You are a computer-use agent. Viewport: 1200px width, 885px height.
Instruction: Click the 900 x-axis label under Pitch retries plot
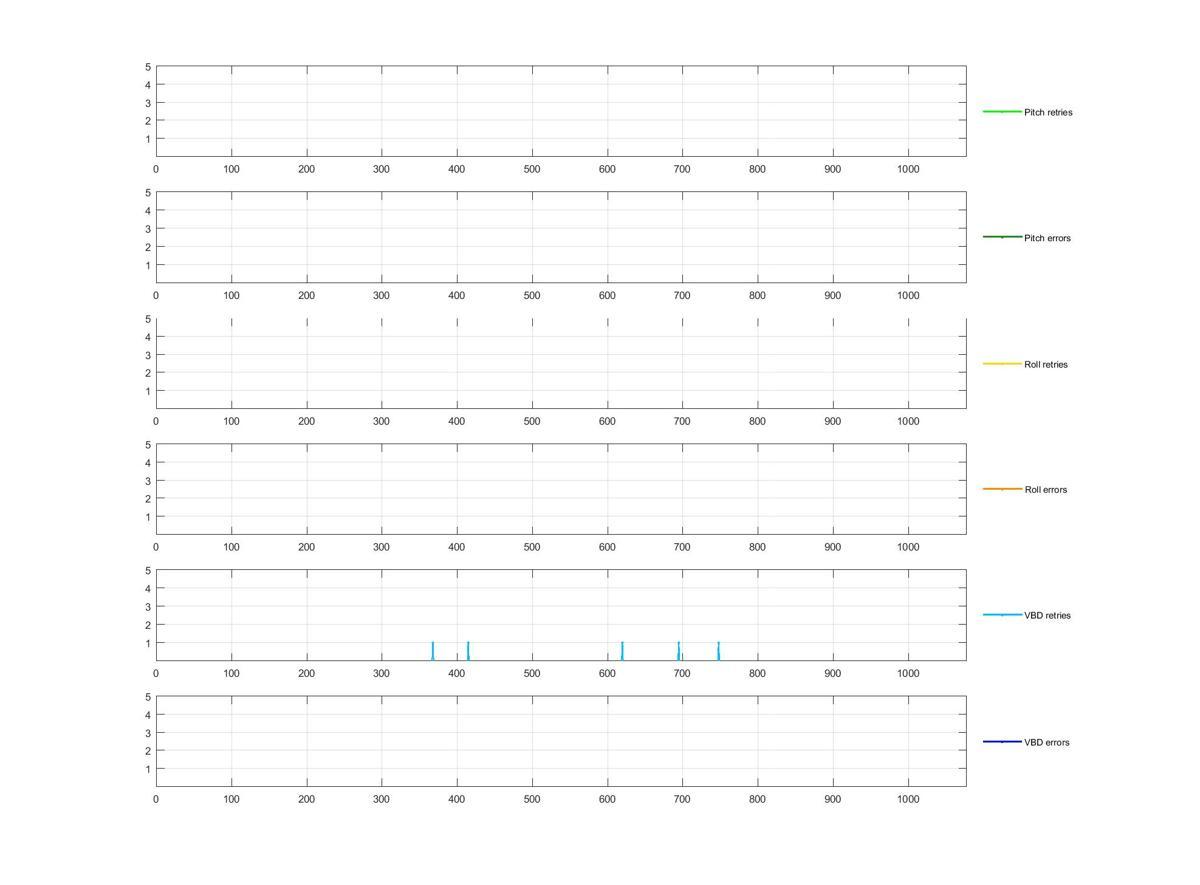click(833, 170)
